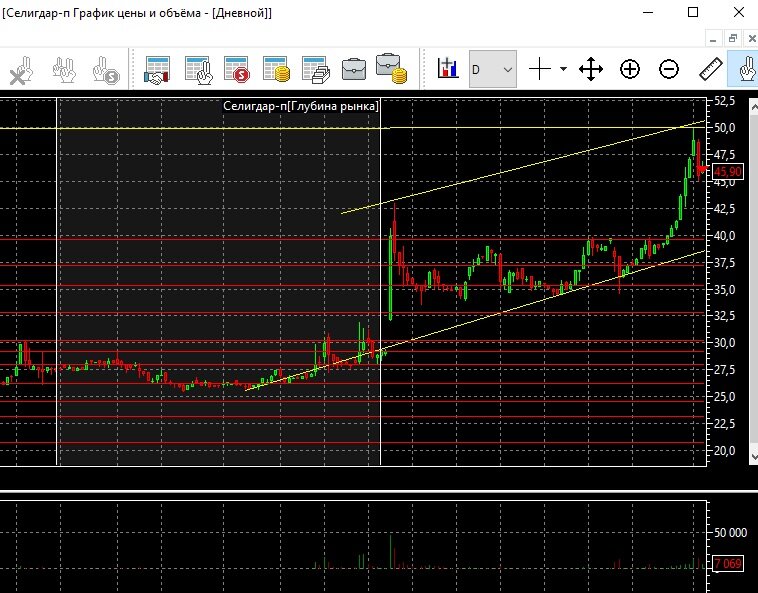Click the add chart indicator icon
This screenshot has height=593, width=758.
pyautogui.click(x=448, y=69)
